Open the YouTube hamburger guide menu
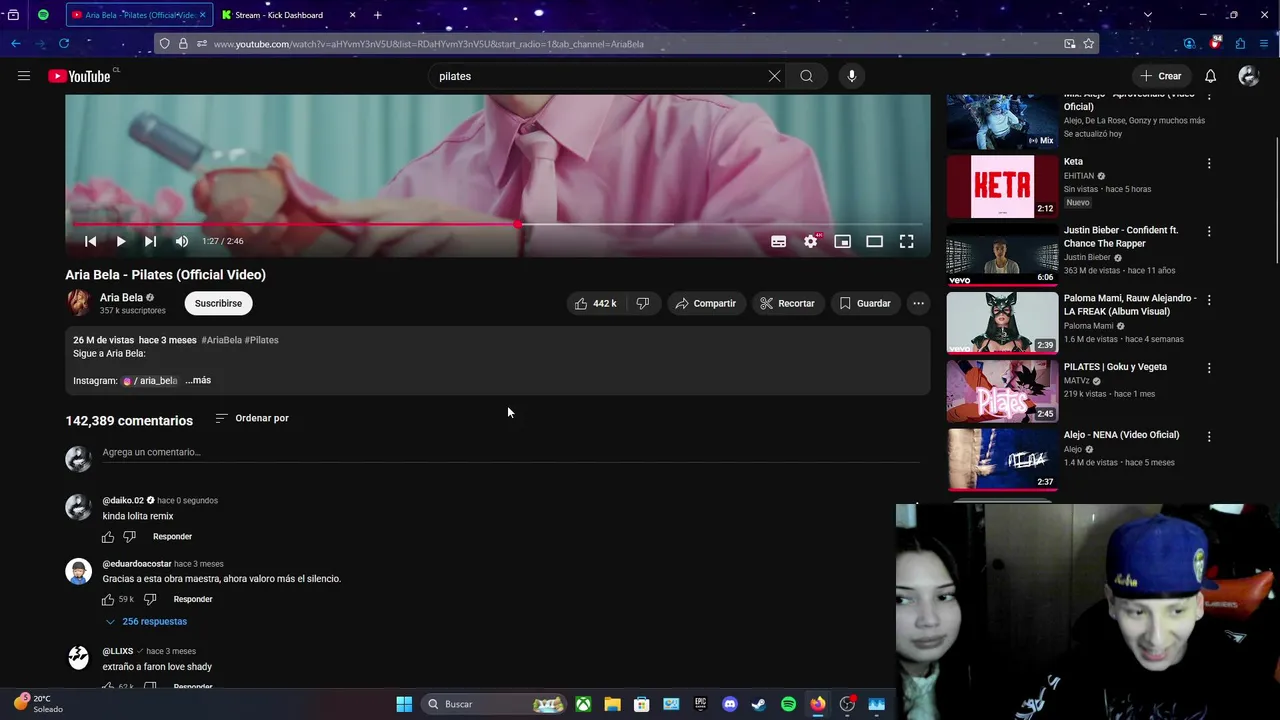The image size is (1280, 720). [24, 76]
